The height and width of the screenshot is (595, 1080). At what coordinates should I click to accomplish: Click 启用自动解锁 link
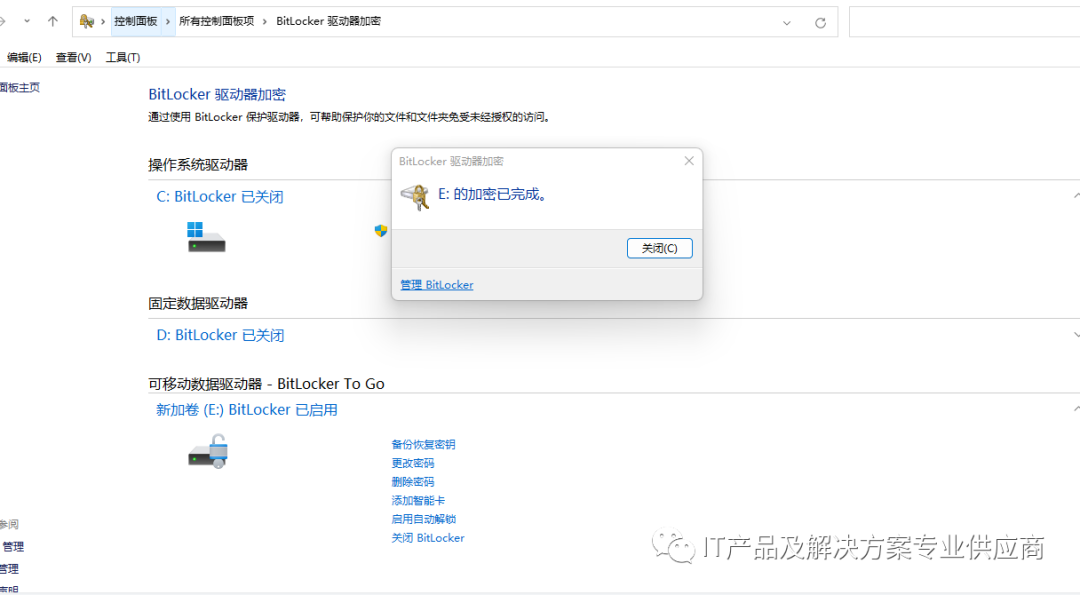pos(424,519)
